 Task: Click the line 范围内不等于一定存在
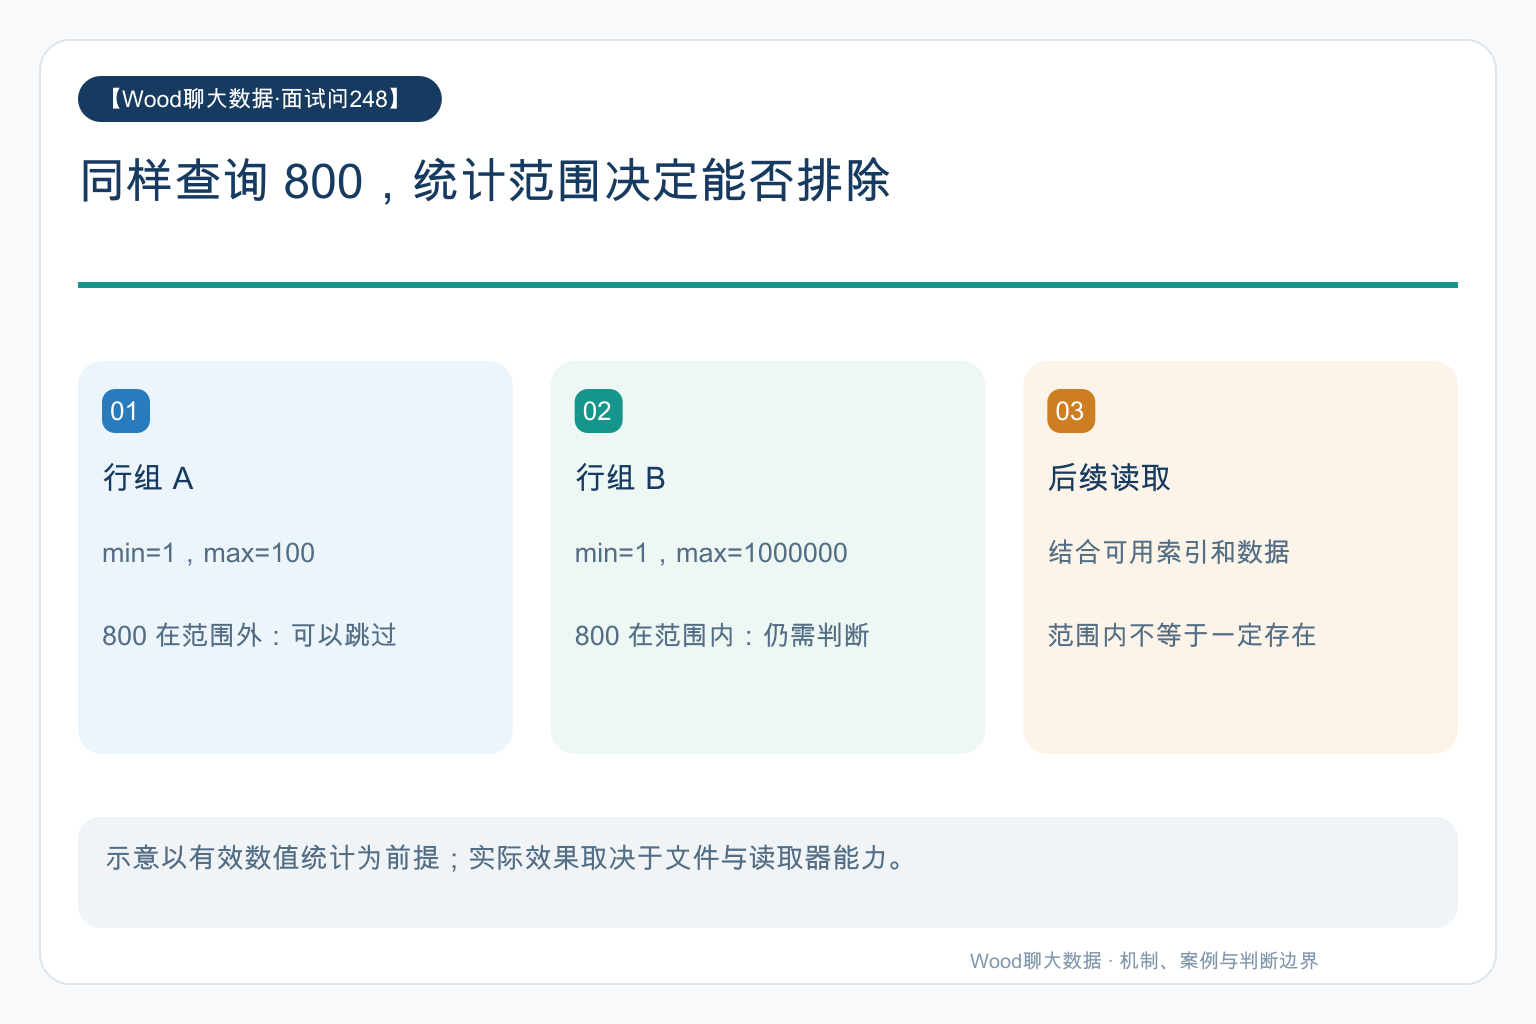[x=1182, y=635]
